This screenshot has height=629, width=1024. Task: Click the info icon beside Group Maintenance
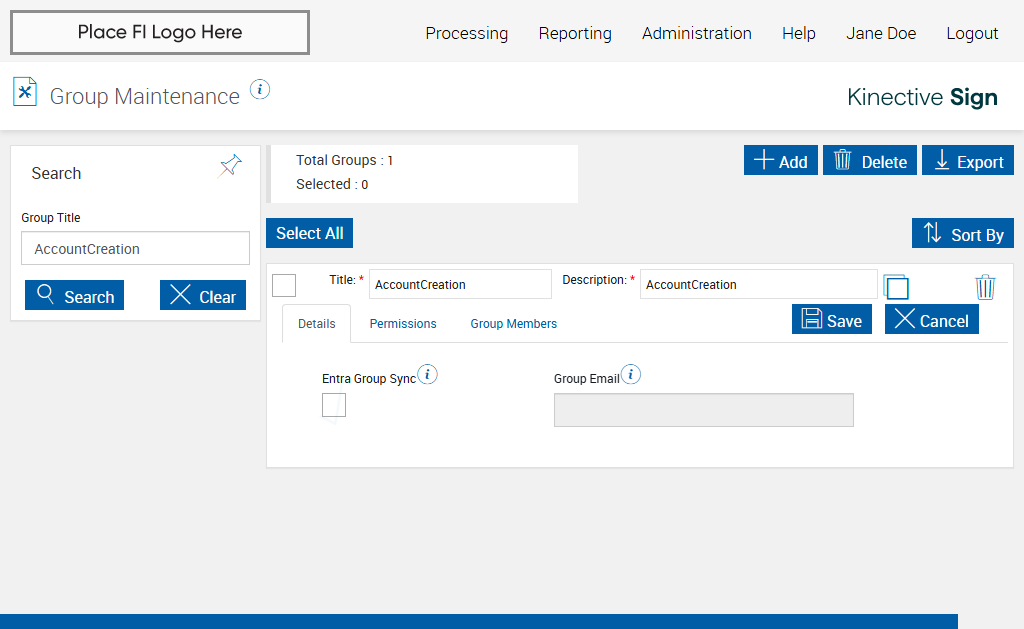click(x=260, y=89)
